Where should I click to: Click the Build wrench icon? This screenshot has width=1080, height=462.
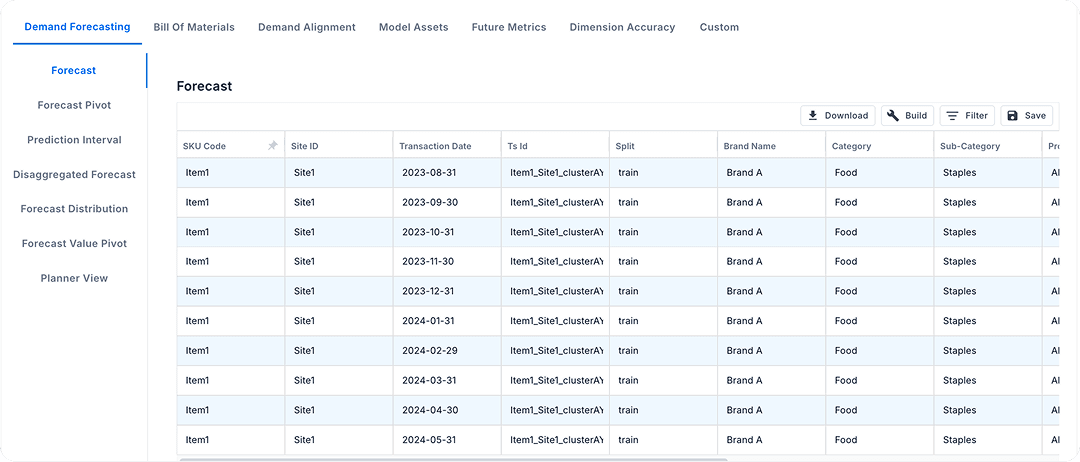pyautogui.click(x=893, y=116)
